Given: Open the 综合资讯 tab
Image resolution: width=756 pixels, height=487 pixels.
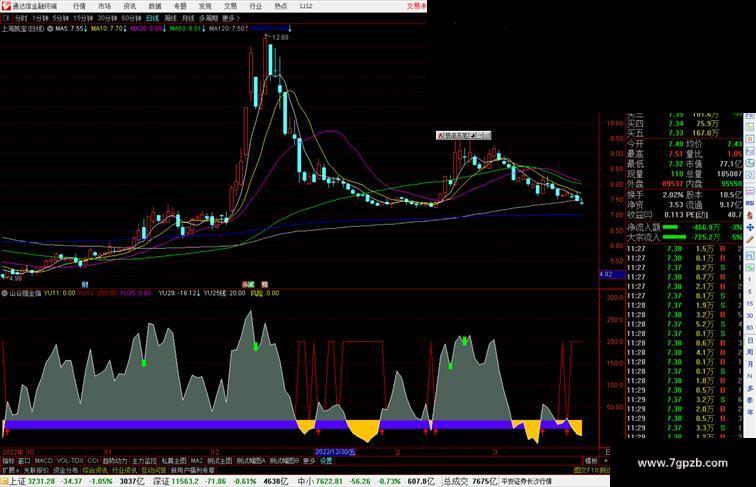Looking at the screenshot, I should (95, 470).
